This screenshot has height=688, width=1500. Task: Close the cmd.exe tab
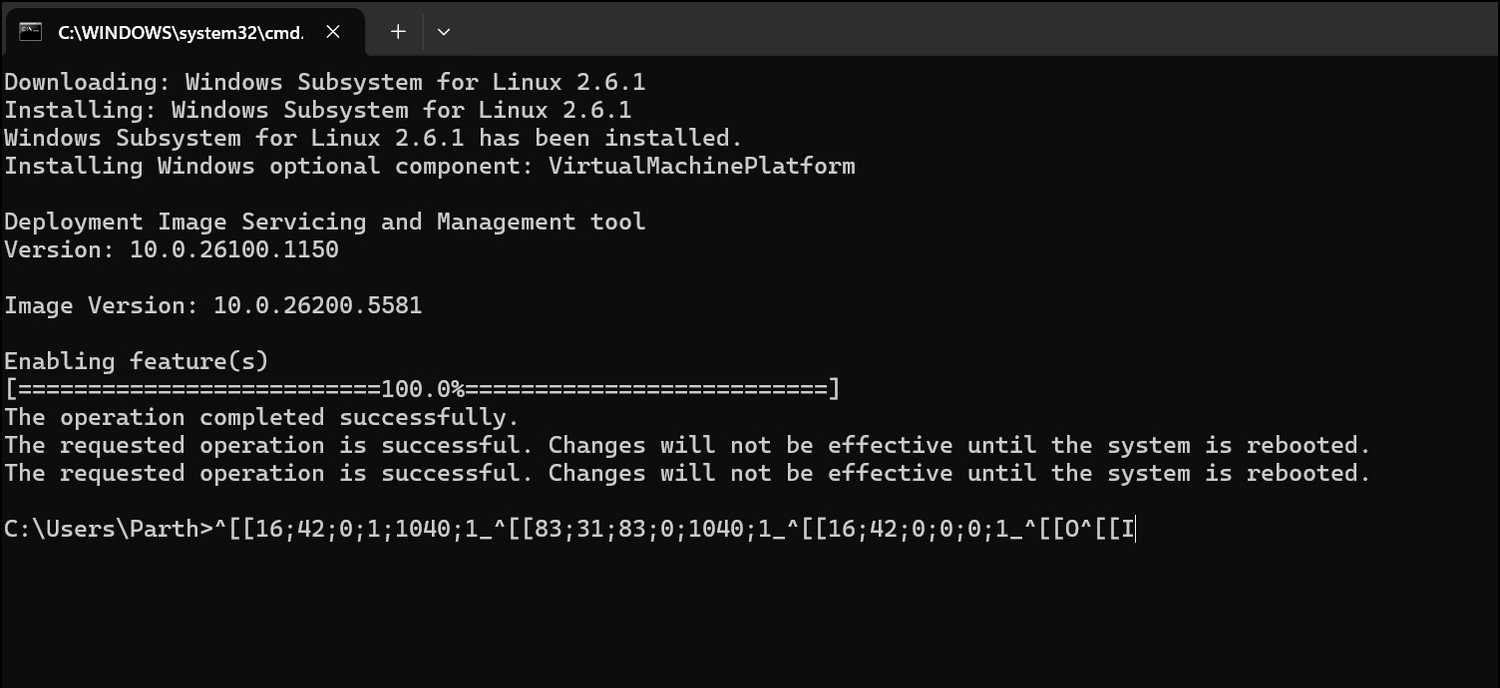point(333,32)
